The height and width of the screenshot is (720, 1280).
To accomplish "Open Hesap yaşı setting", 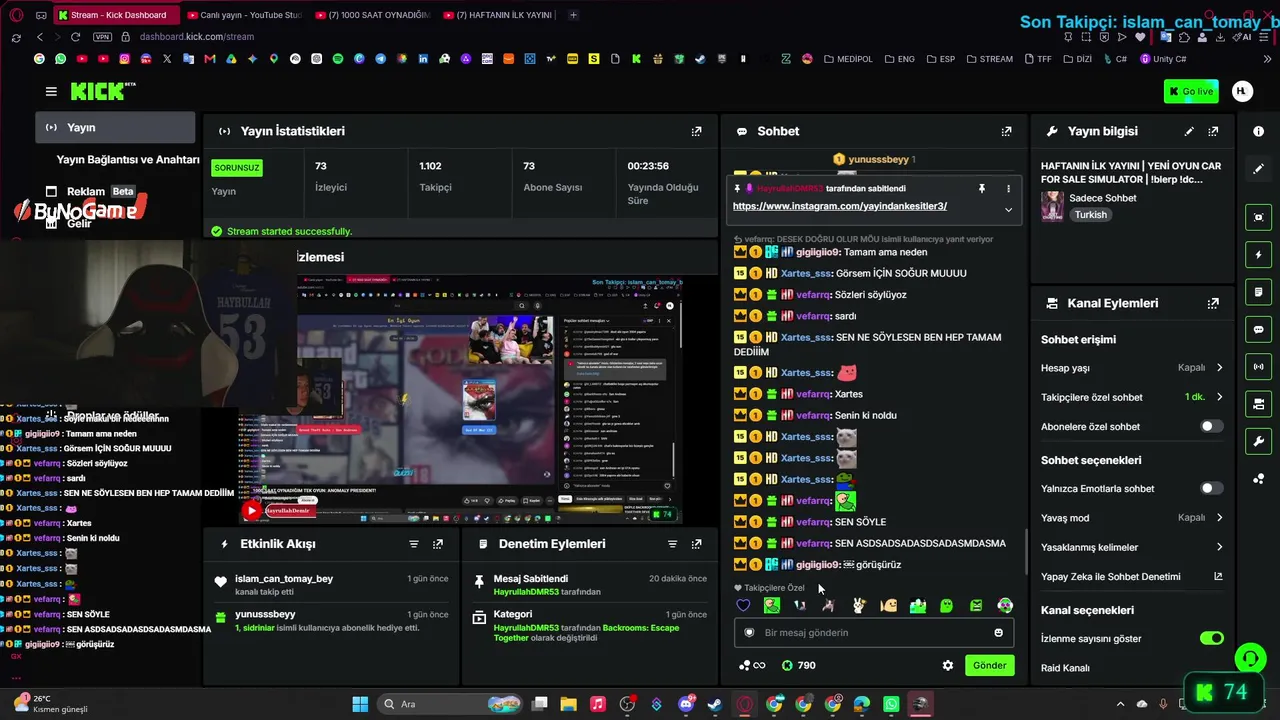I will [1132, 368].
